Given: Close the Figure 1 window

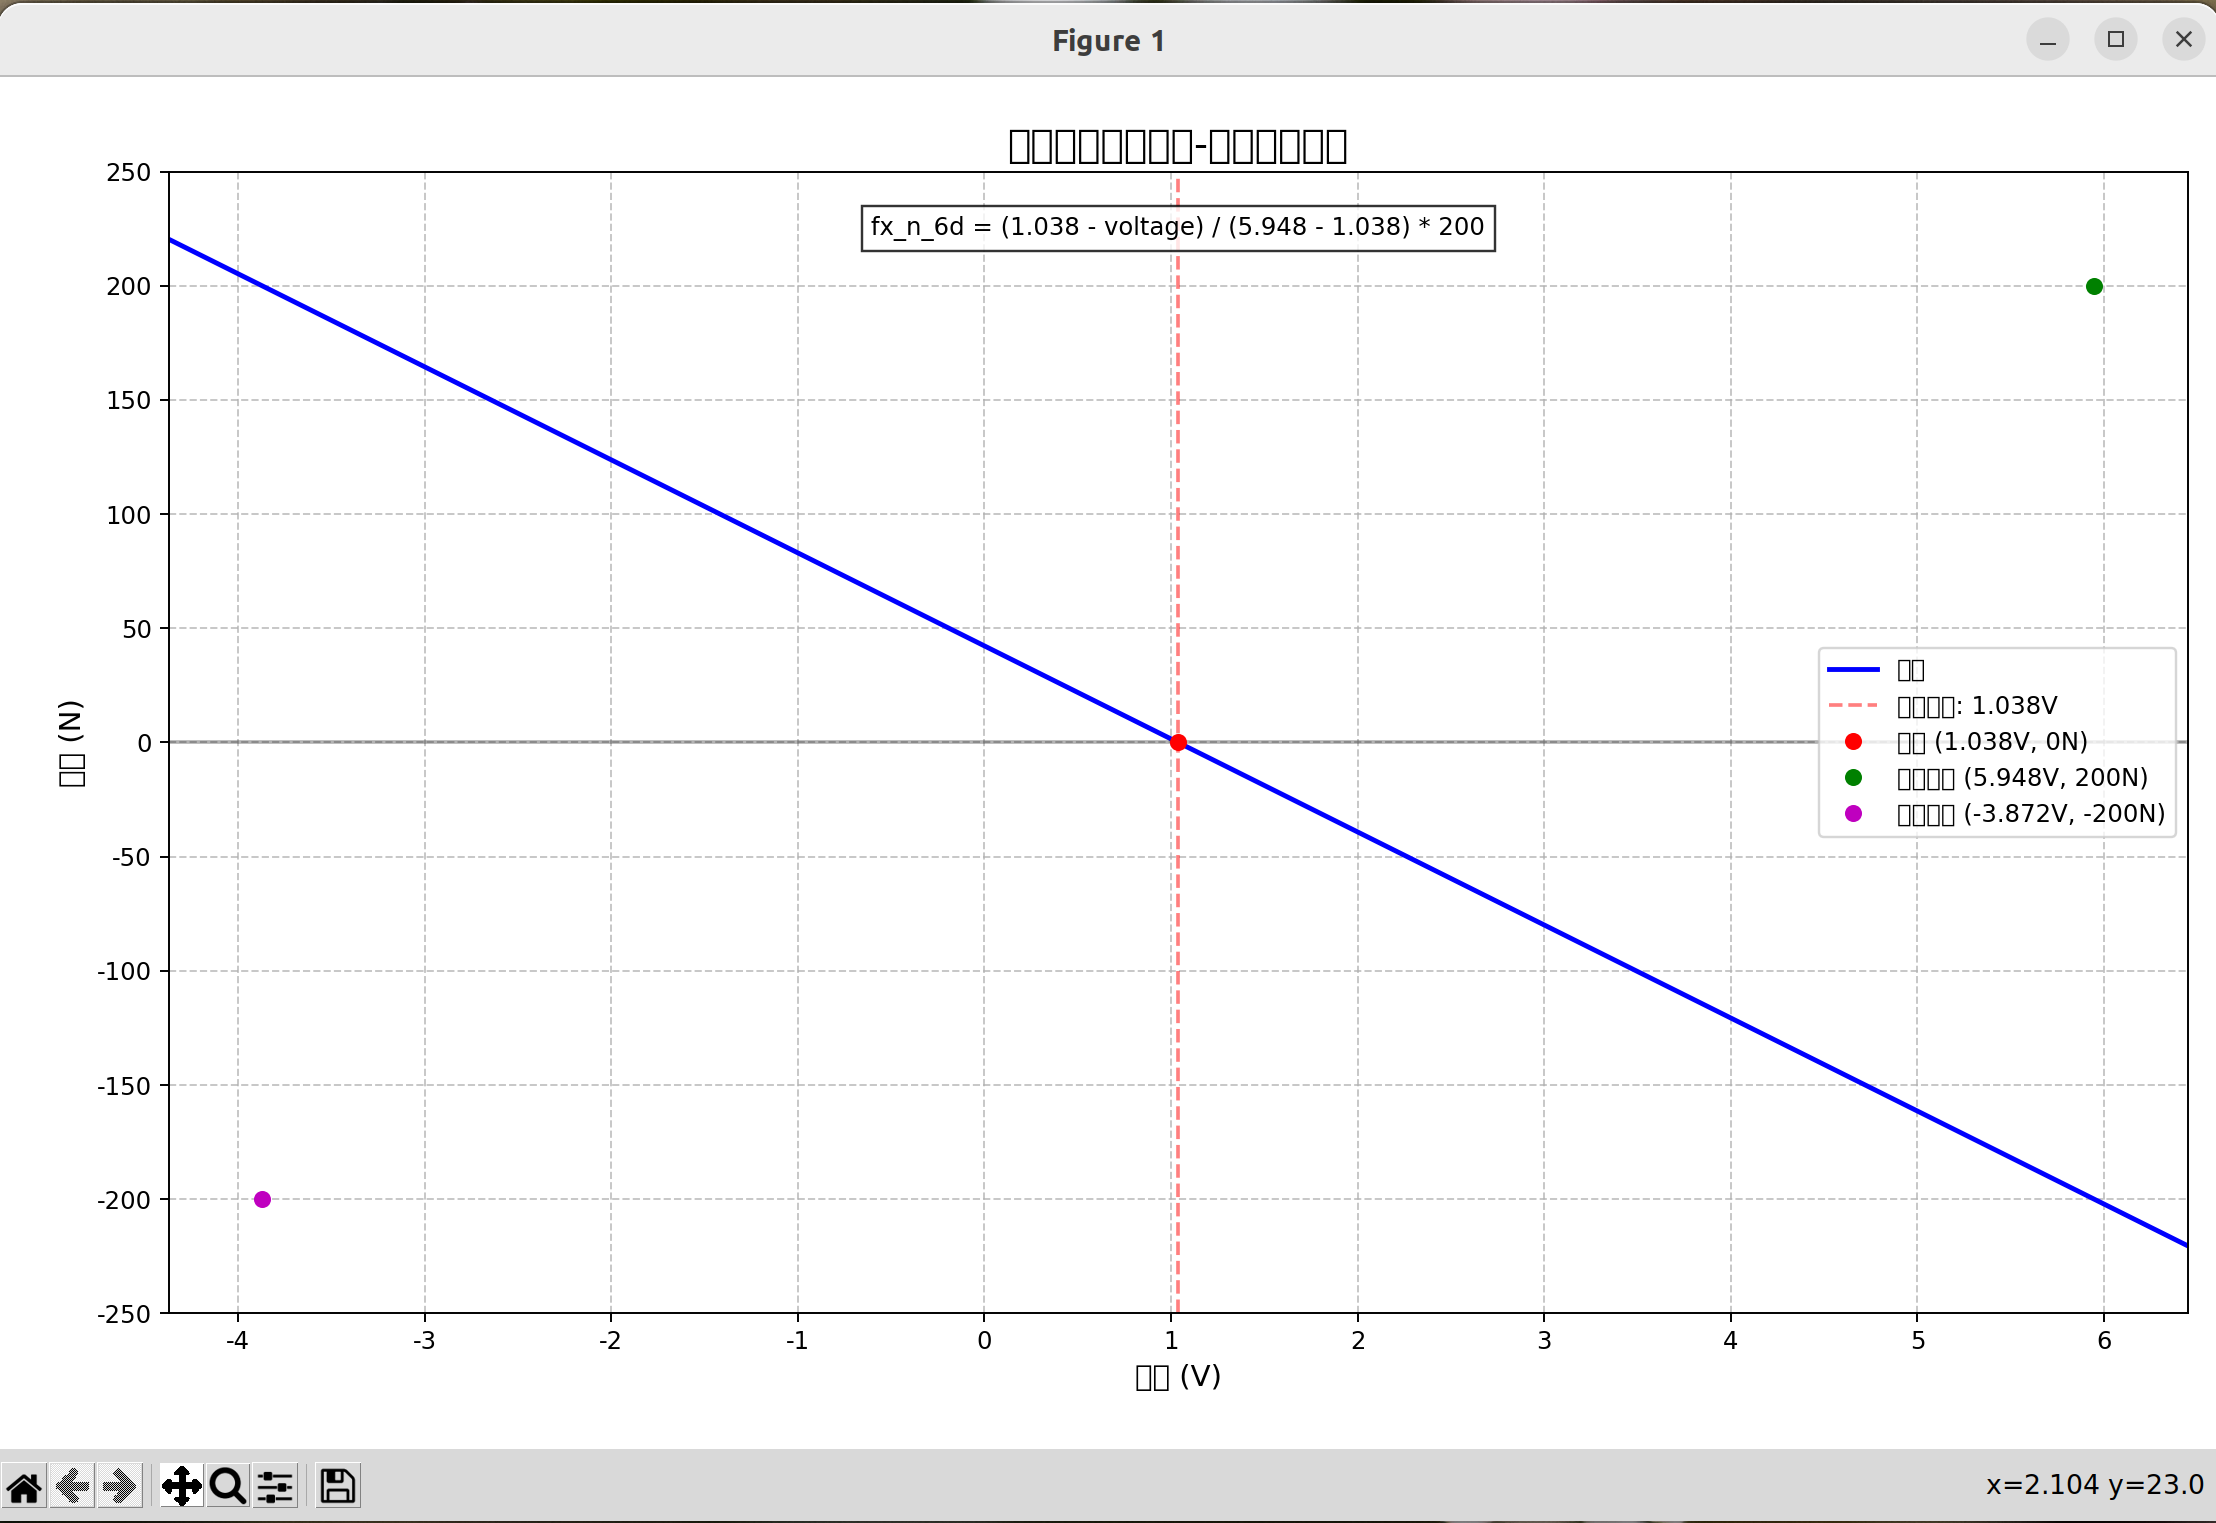Looking at the screenshot, I should [x=2183, y=40].
